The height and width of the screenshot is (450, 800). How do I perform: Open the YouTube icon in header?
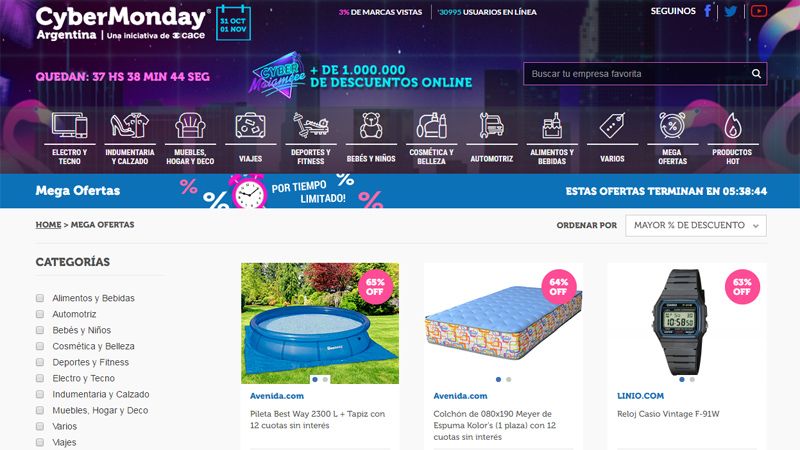[x=759, y=10]
